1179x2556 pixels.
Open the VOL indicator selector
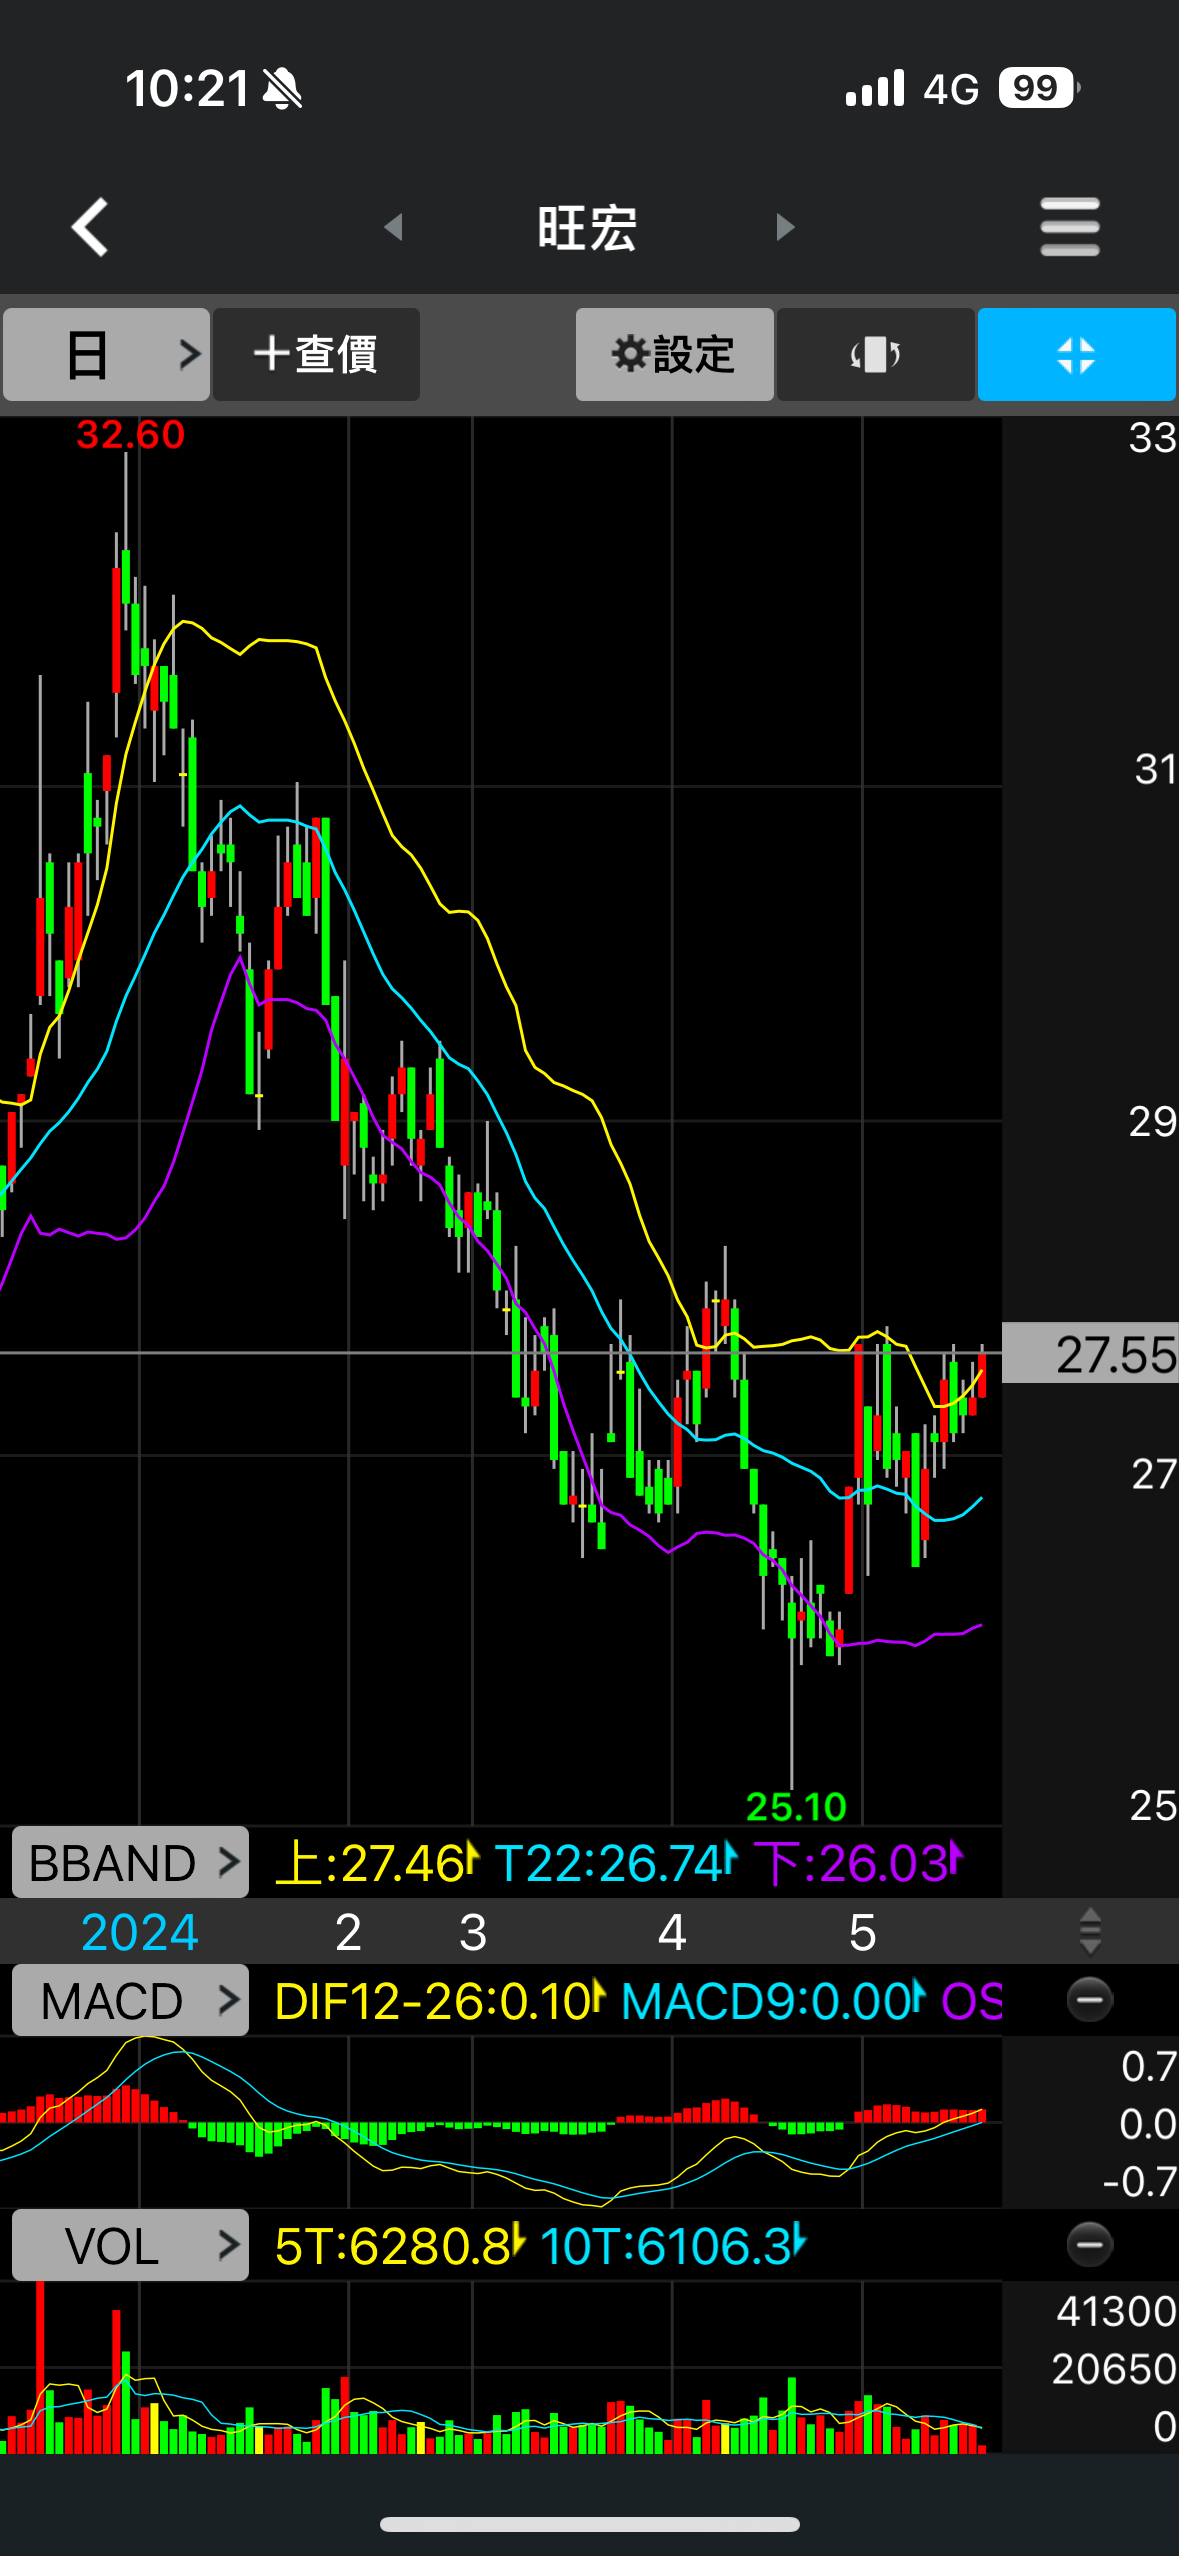(x=130, y=2245)
